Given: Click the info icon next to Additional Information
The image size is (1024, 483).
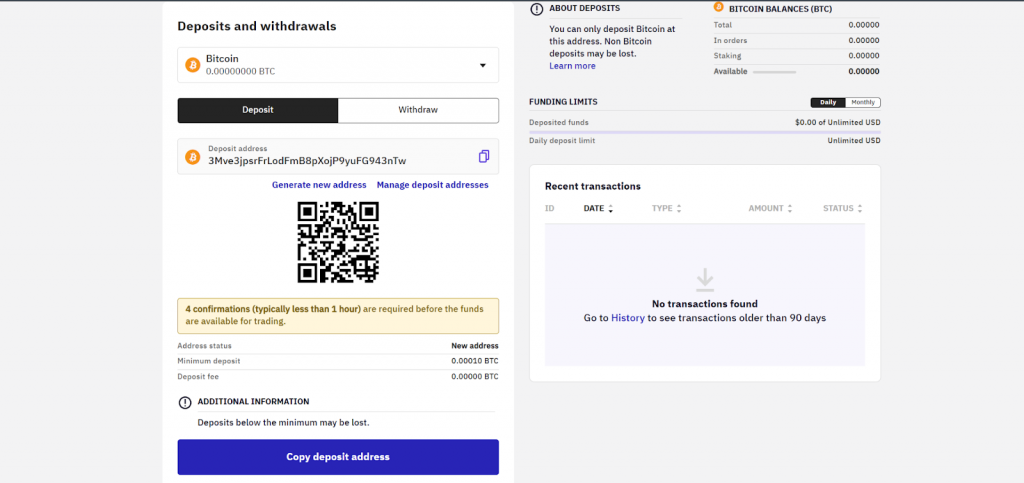Looking at the screenshot, I should tap(185, 402).
